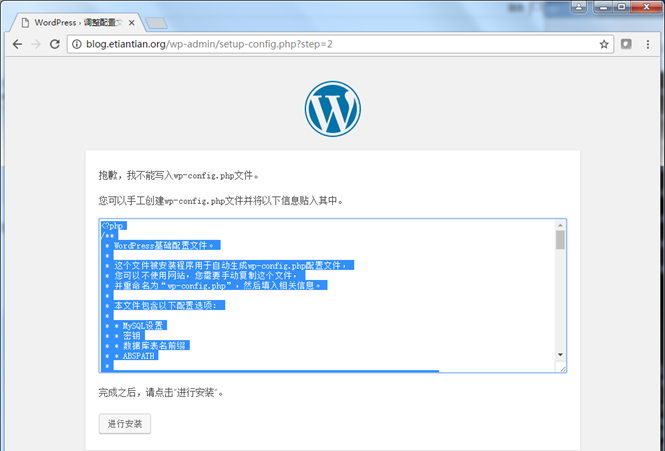The width and height of the screenshot is (665, 451).
Task: Click the Chrome user profile icon
Action: [x=578, y=6]
